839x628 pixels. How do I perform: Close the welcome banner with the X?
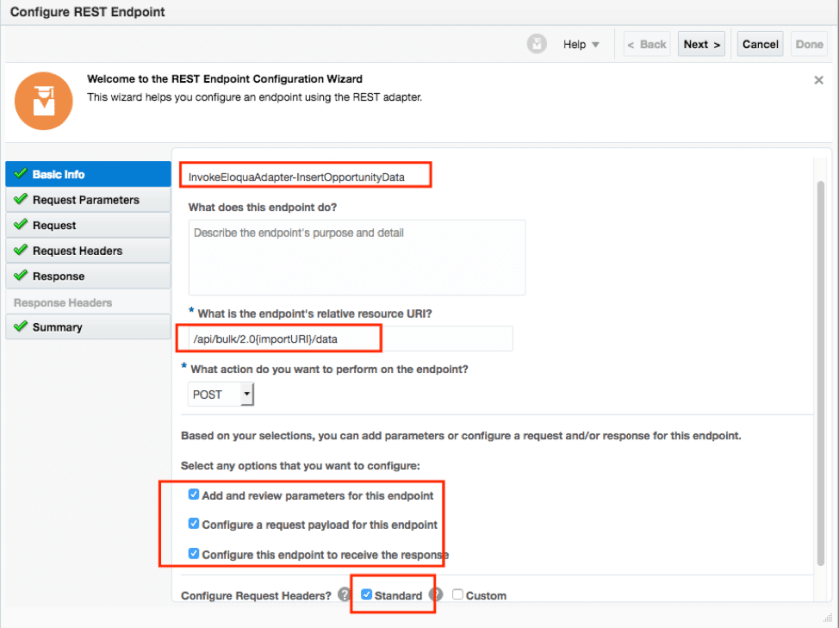819,80
